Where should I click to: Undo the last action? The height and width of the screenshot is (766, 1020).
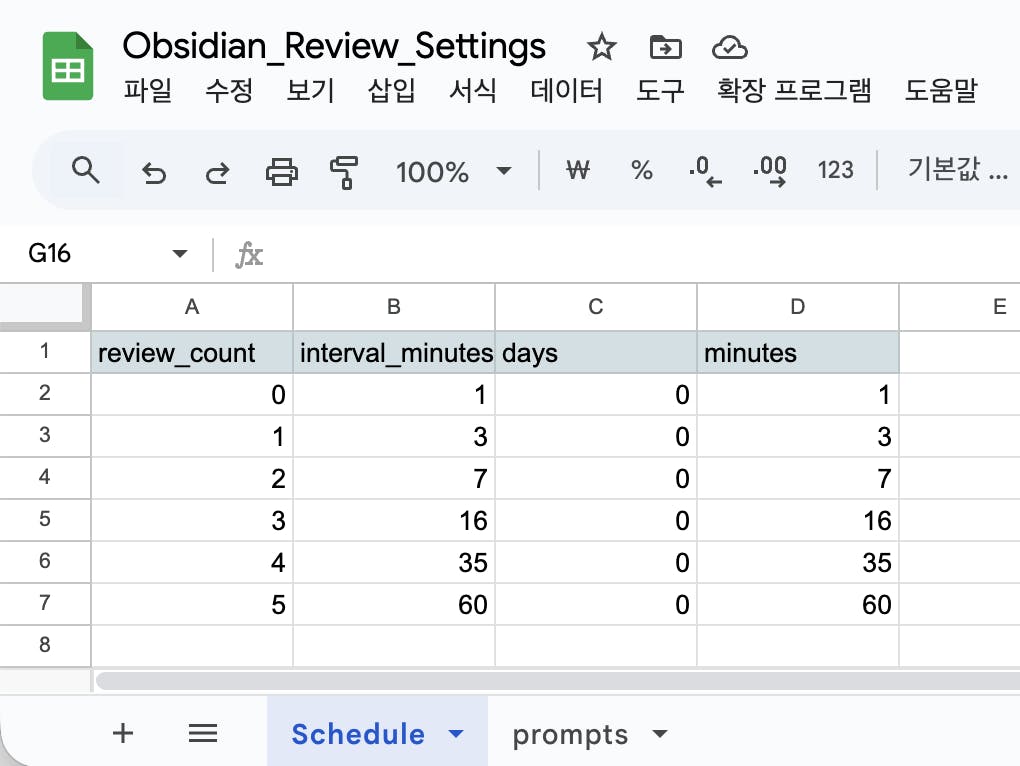tap(155, 171)
